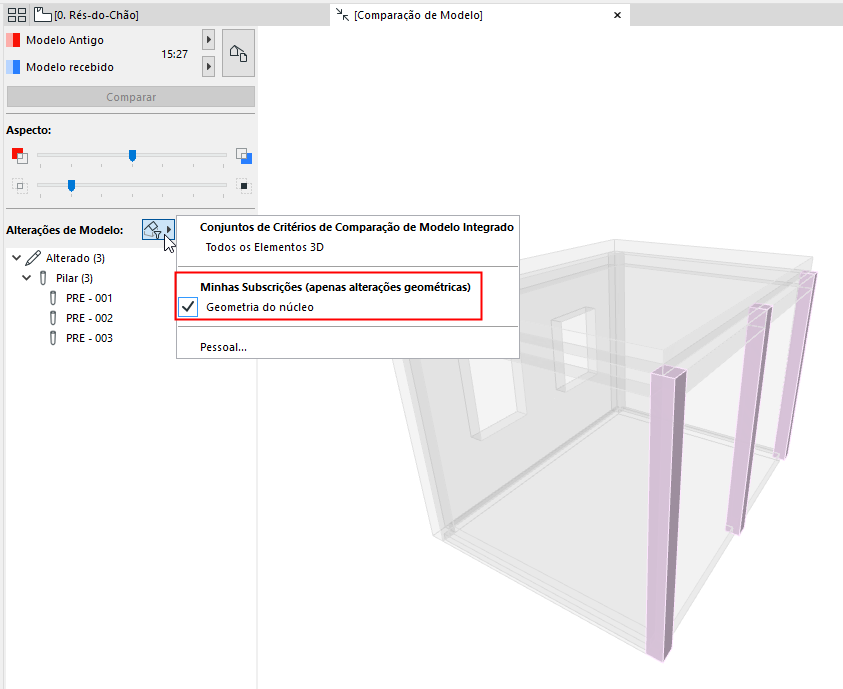Click the red Modelo Antigo color swatch
The image size is (843, 689).
(x=13, y=40)
